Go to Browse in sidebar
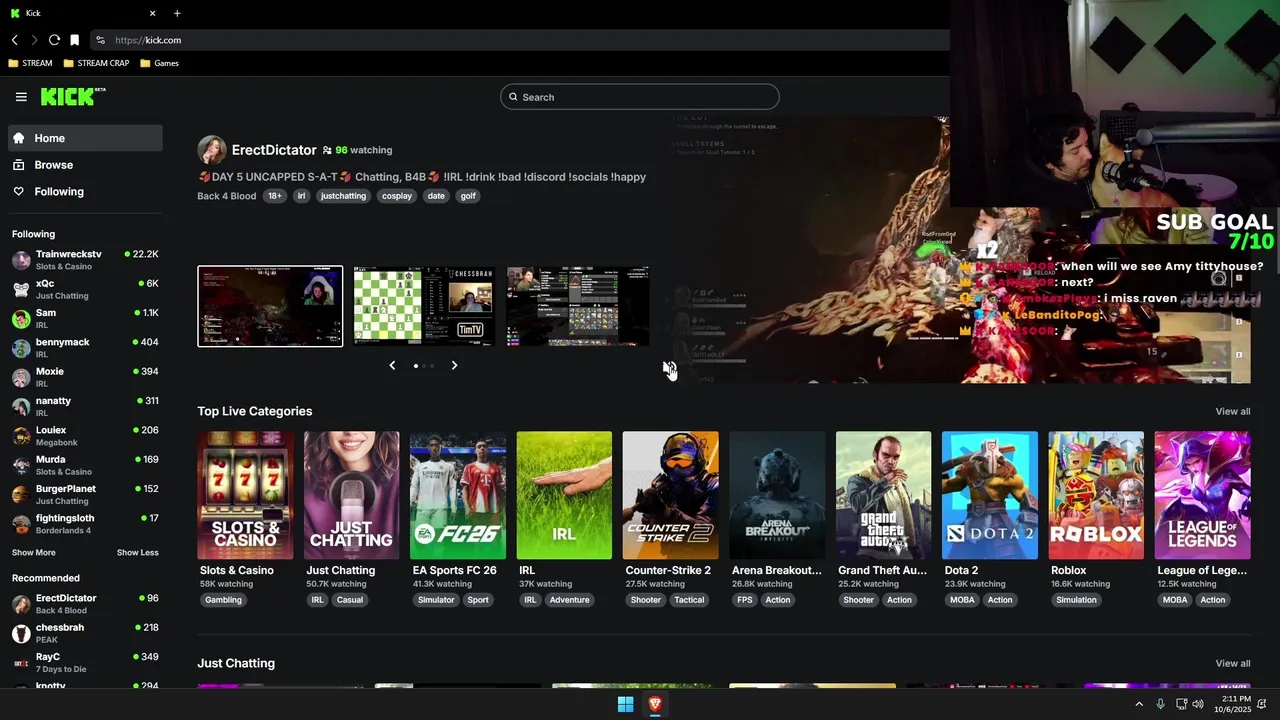The height and width of the screenshot is (720, 1280). point(85,165)
